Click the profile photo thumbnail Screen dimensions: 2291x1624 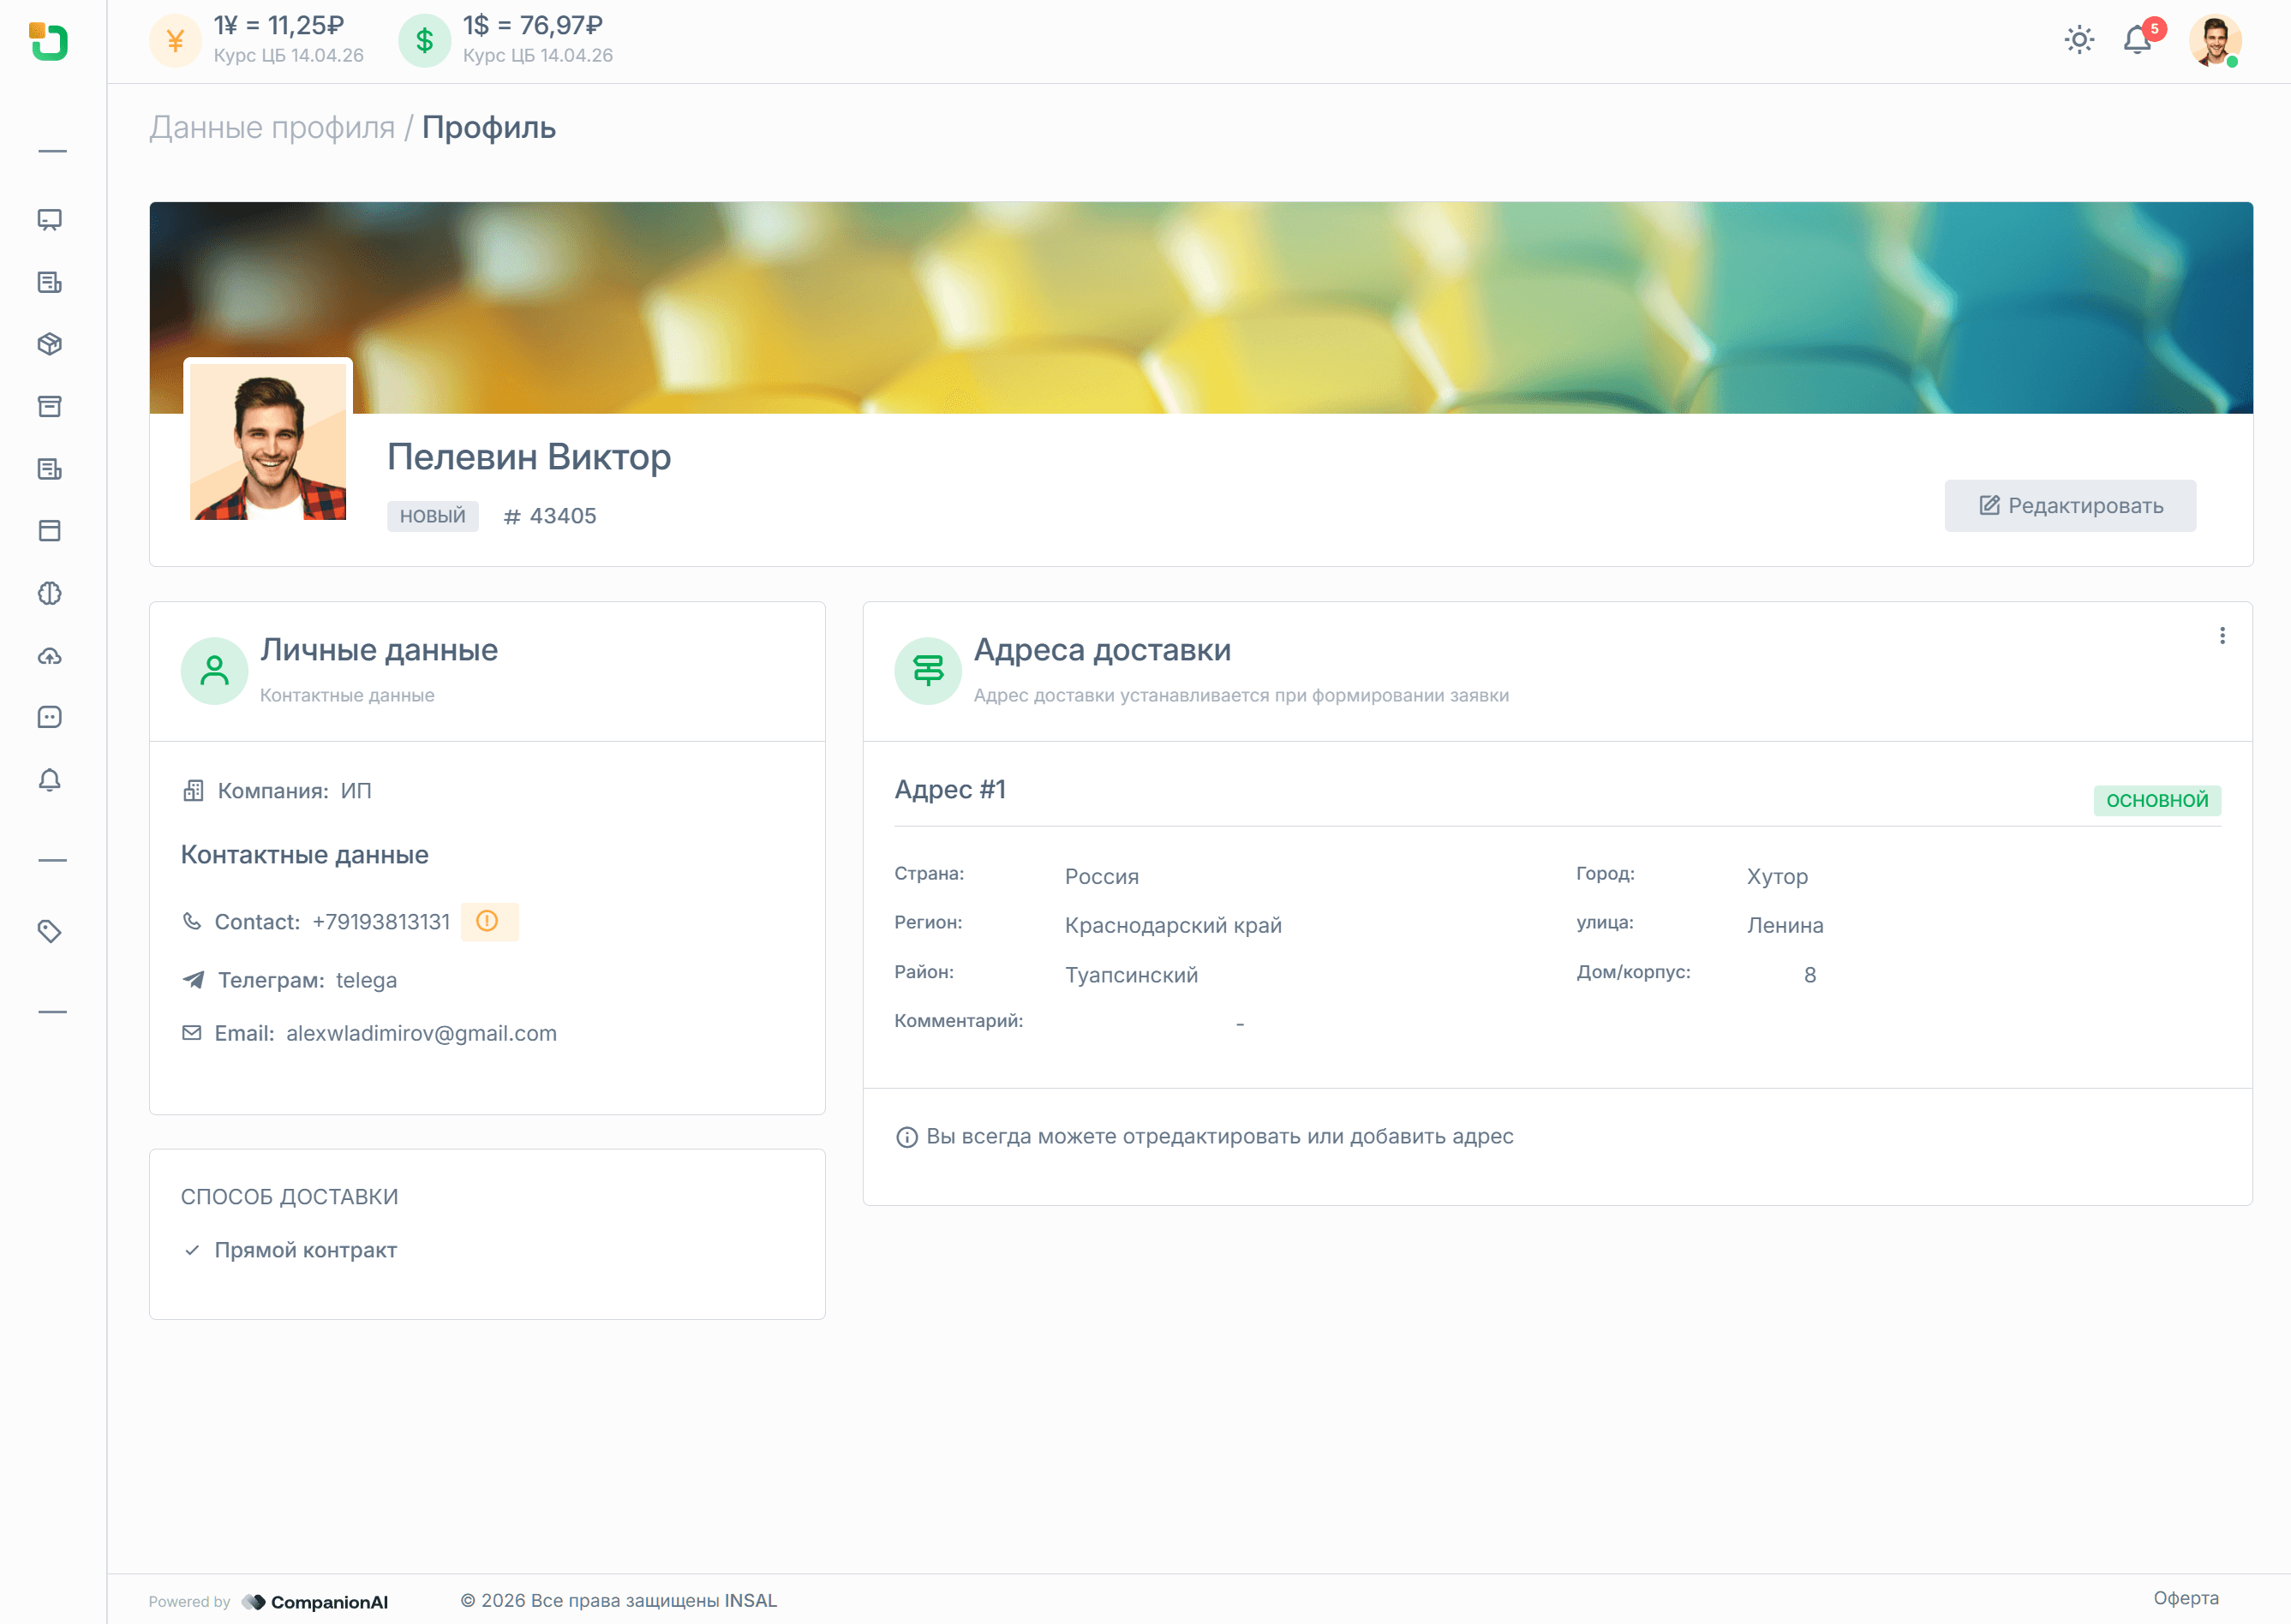268,441
